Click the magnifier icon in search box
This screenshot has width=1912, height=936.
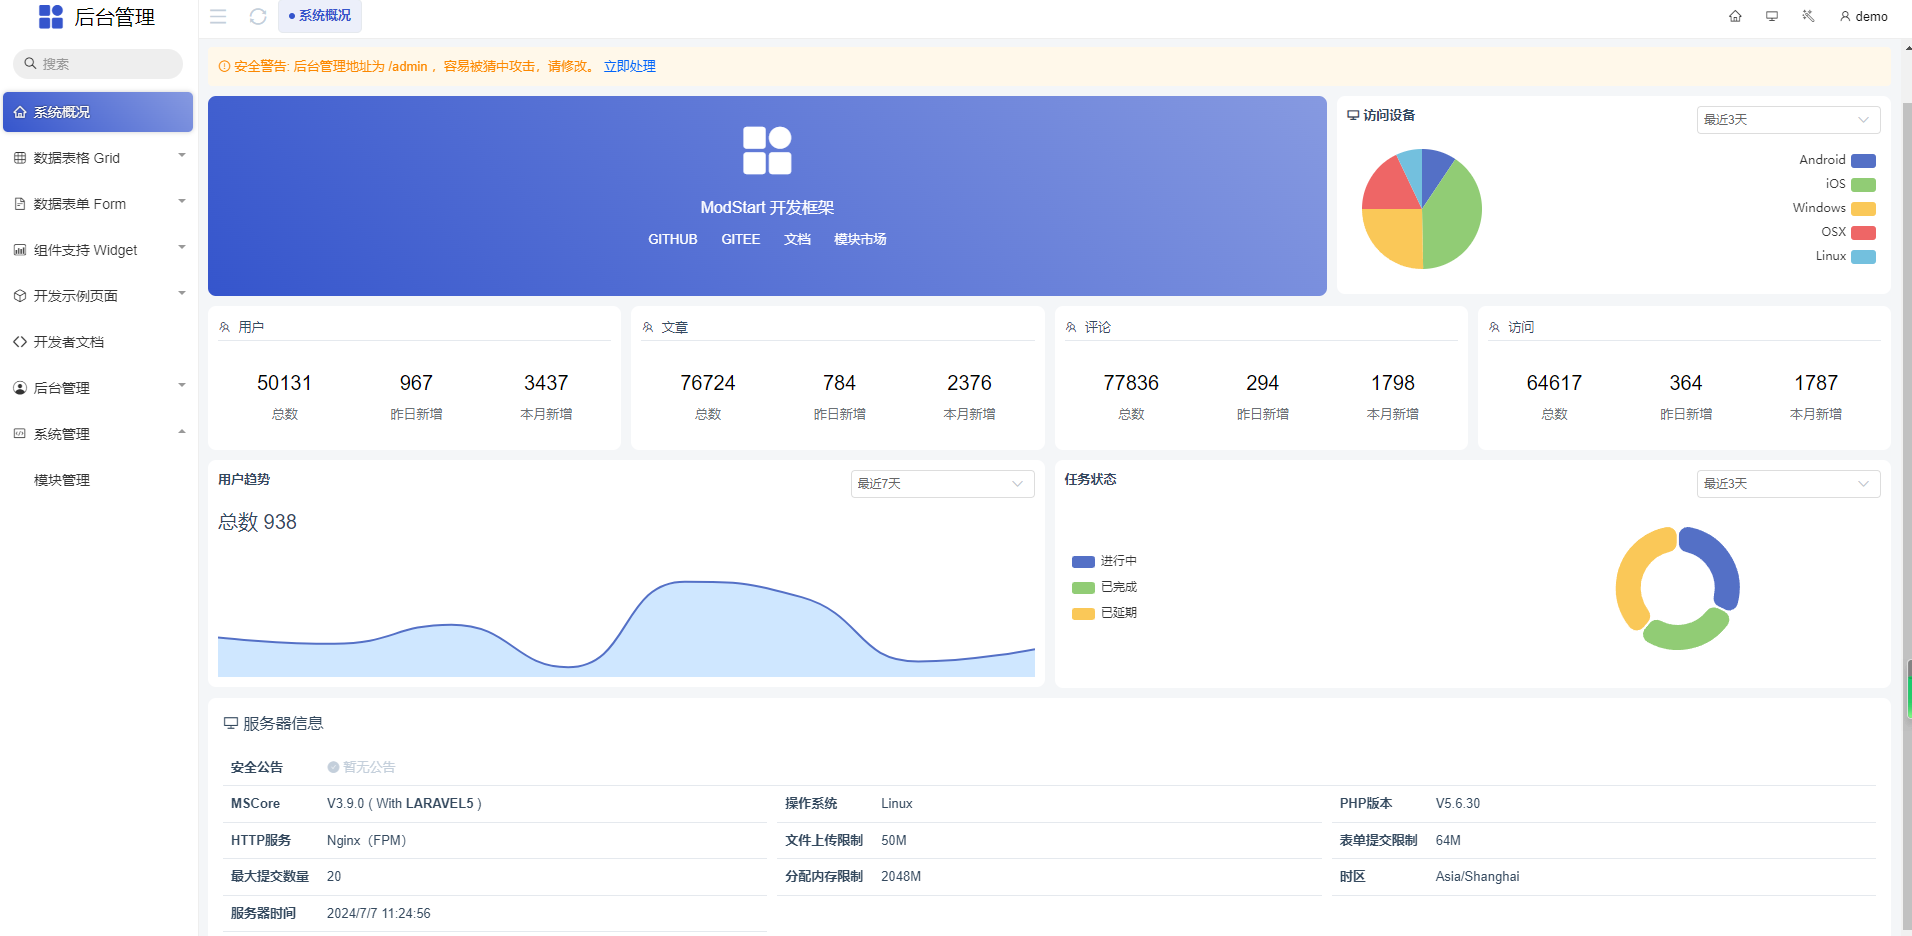tap(30, 63)
